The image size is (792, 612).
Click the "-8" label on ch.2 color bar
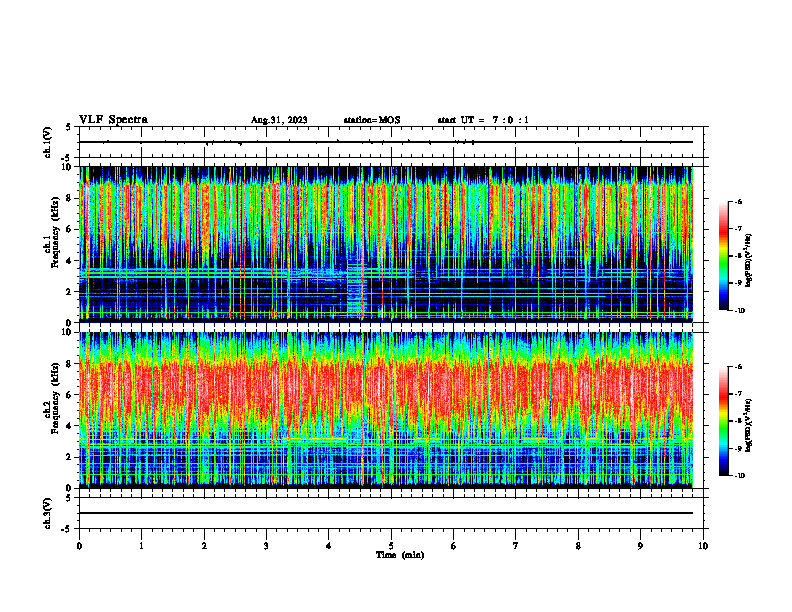pos(739,421)
